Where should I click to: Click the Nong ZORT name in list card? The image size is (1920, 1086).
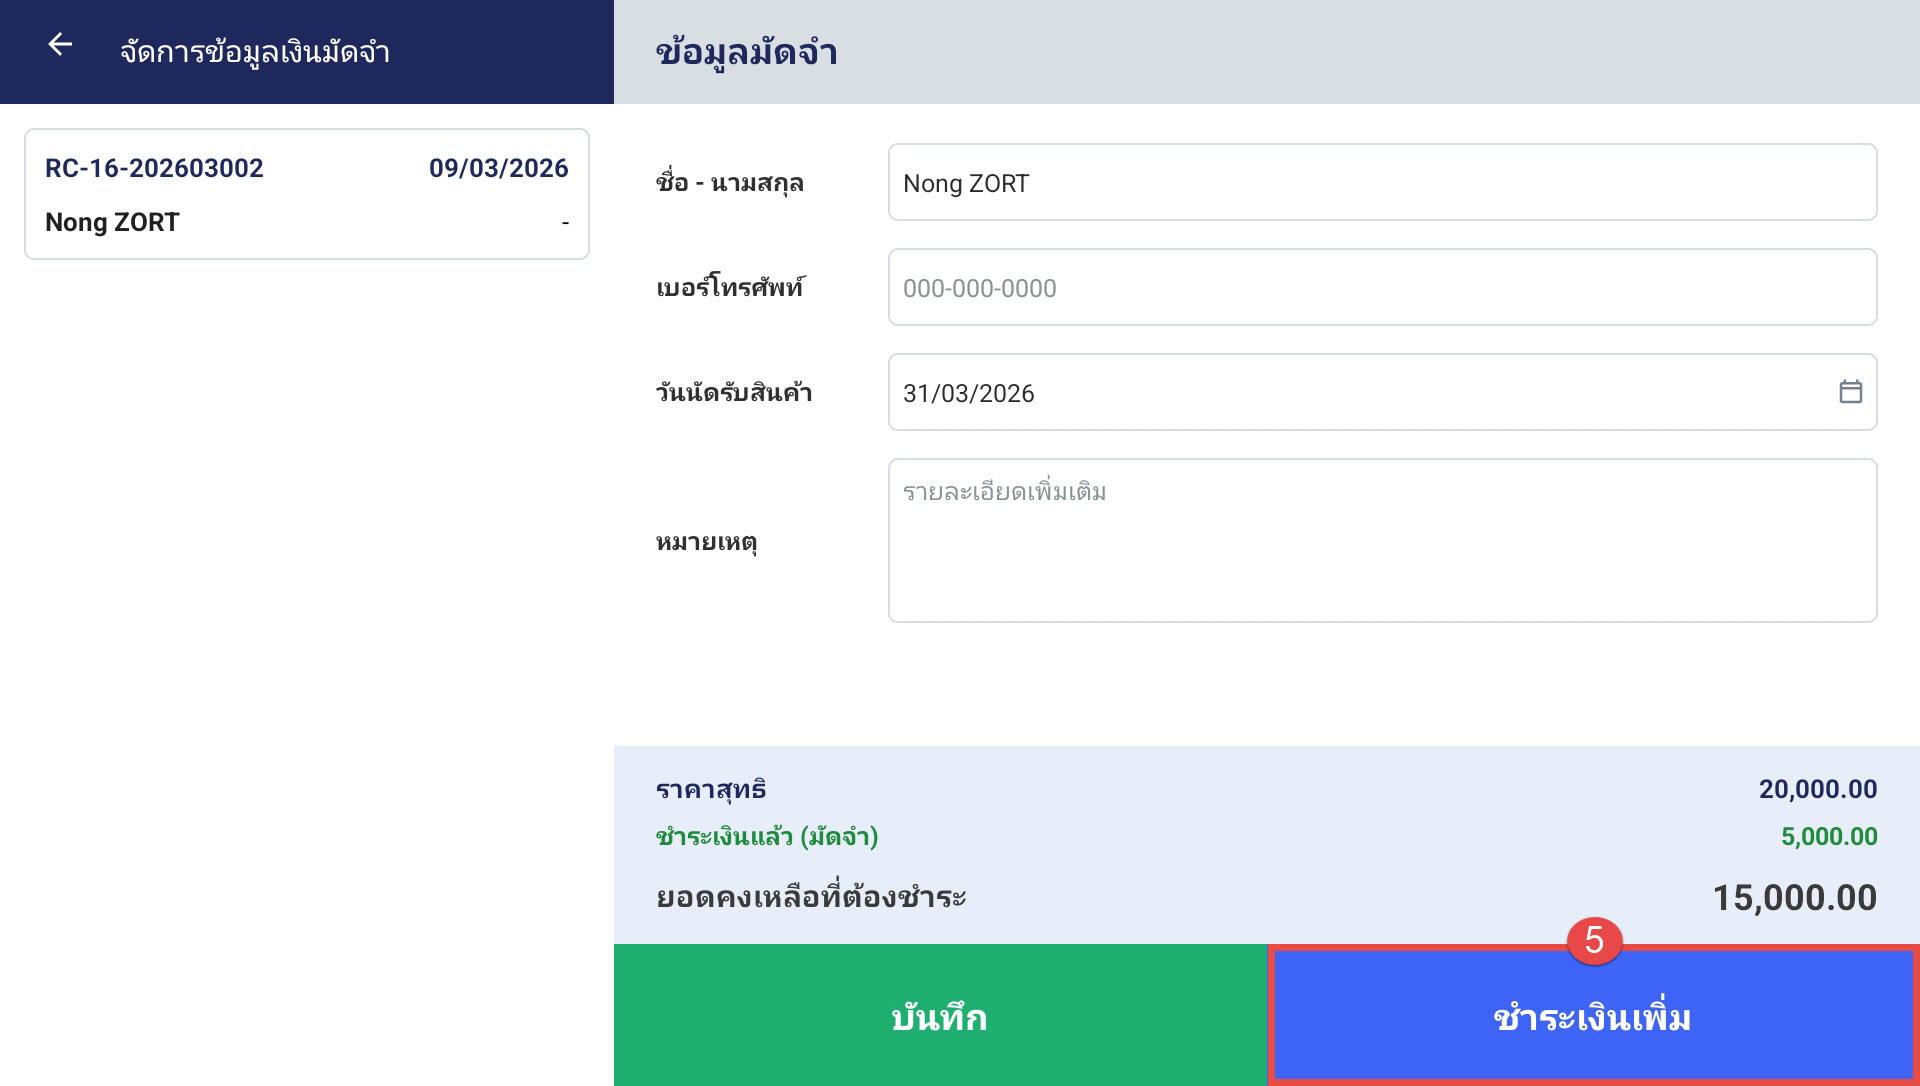click(x=112, y=222)
